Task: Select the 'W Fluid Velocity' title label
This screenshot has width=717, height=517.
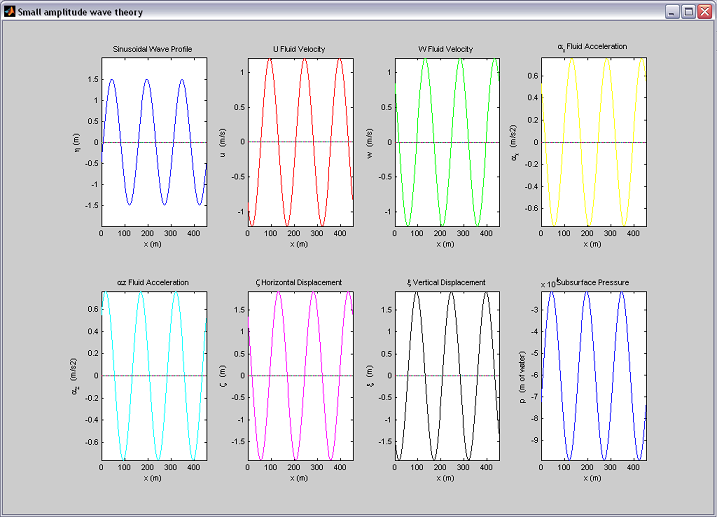Action: click(x=446, y=48)
